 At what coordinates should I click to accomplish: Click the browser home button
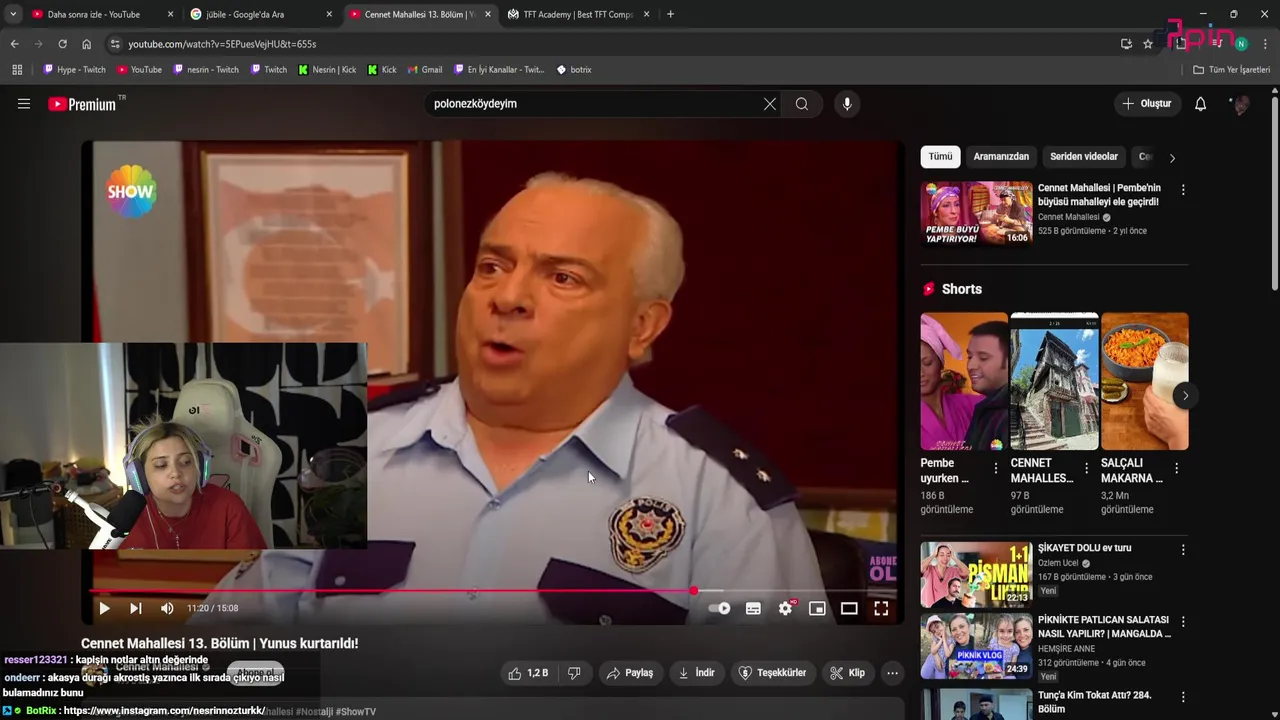coord(86,44)
